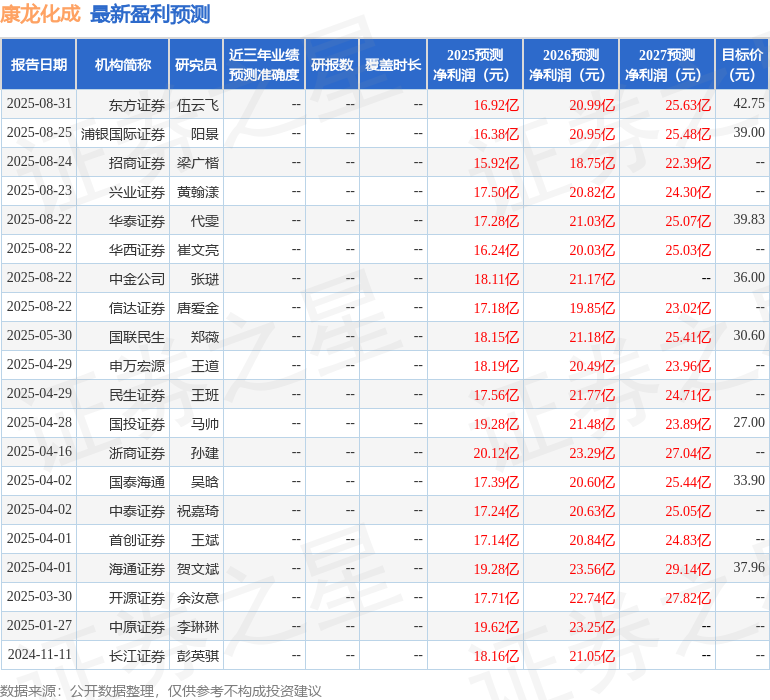Click researcher name 崔文亮
The width and height of the screenshot is (770, 700).
tap(198, 250)
